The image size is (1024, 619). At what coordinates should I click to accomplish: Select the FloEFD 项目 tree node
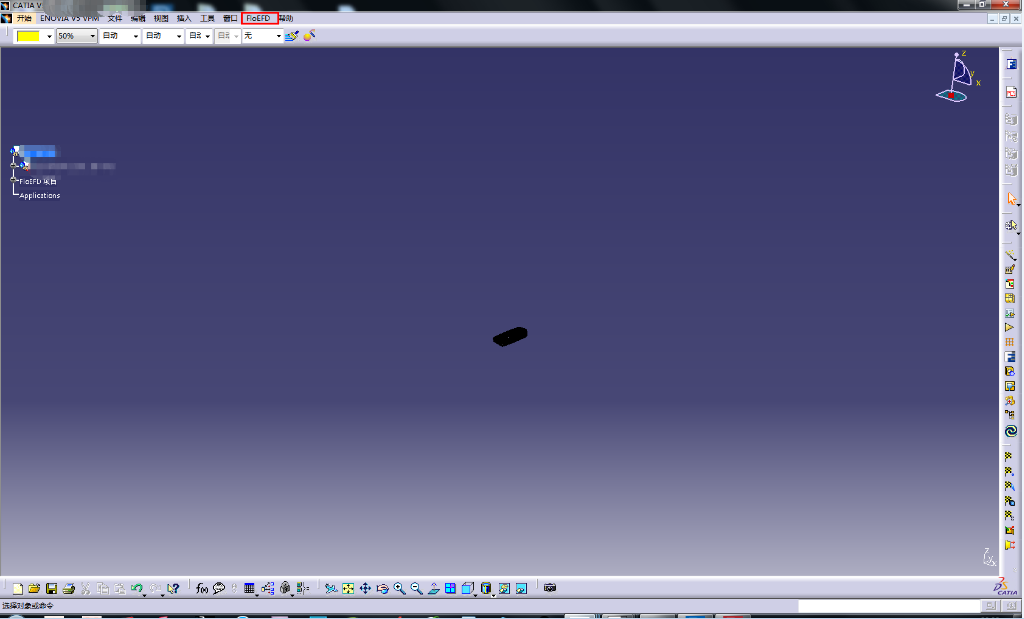point(38,182)
